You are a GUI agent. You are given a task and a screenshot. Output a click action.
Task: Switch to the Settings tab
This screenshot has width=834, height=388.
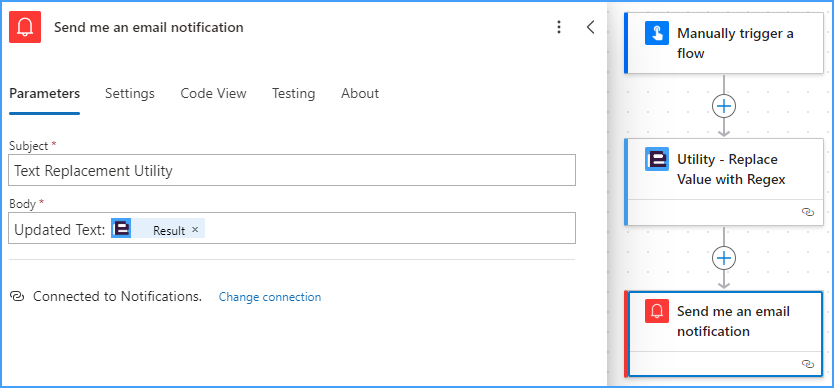tap(129, 94)
